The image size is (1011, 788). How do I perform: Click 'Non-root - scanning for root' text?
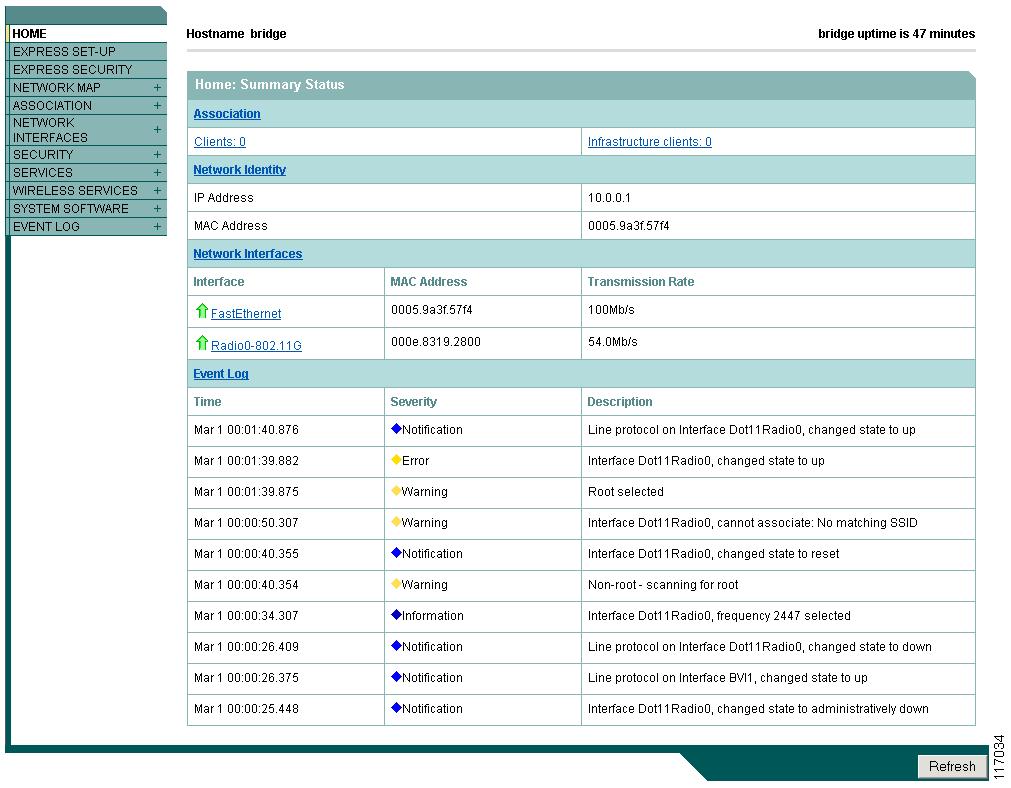[x=663, y=585]
